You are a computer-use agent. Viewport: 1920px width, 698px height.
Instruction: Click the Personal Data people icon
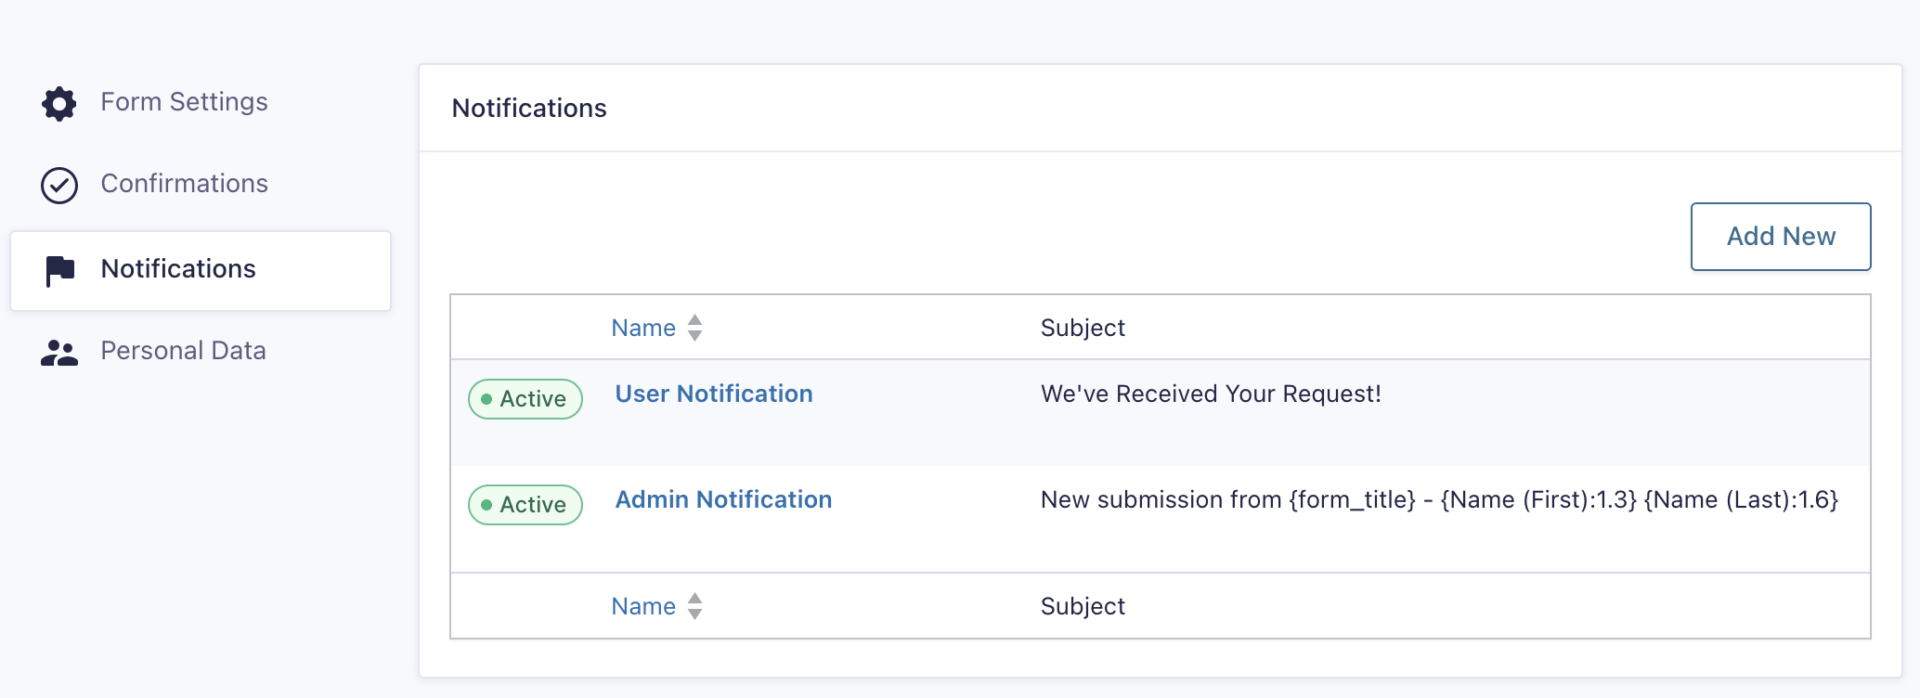pyautogui.click(x=59, y=352)
